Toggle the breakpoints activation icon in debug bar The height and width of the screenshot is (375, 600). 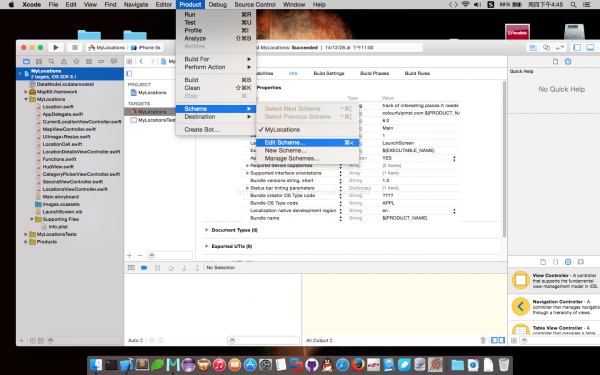pyautogui.click(x=144, y=268)
